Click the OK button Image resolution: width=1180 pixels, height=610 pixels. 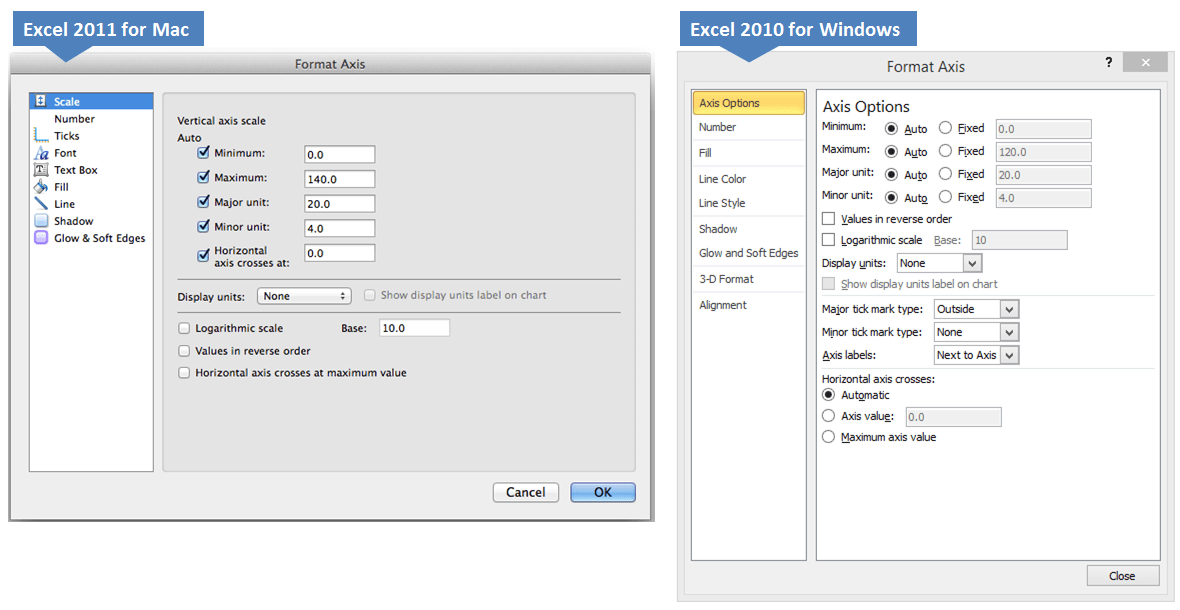[602, 492]
